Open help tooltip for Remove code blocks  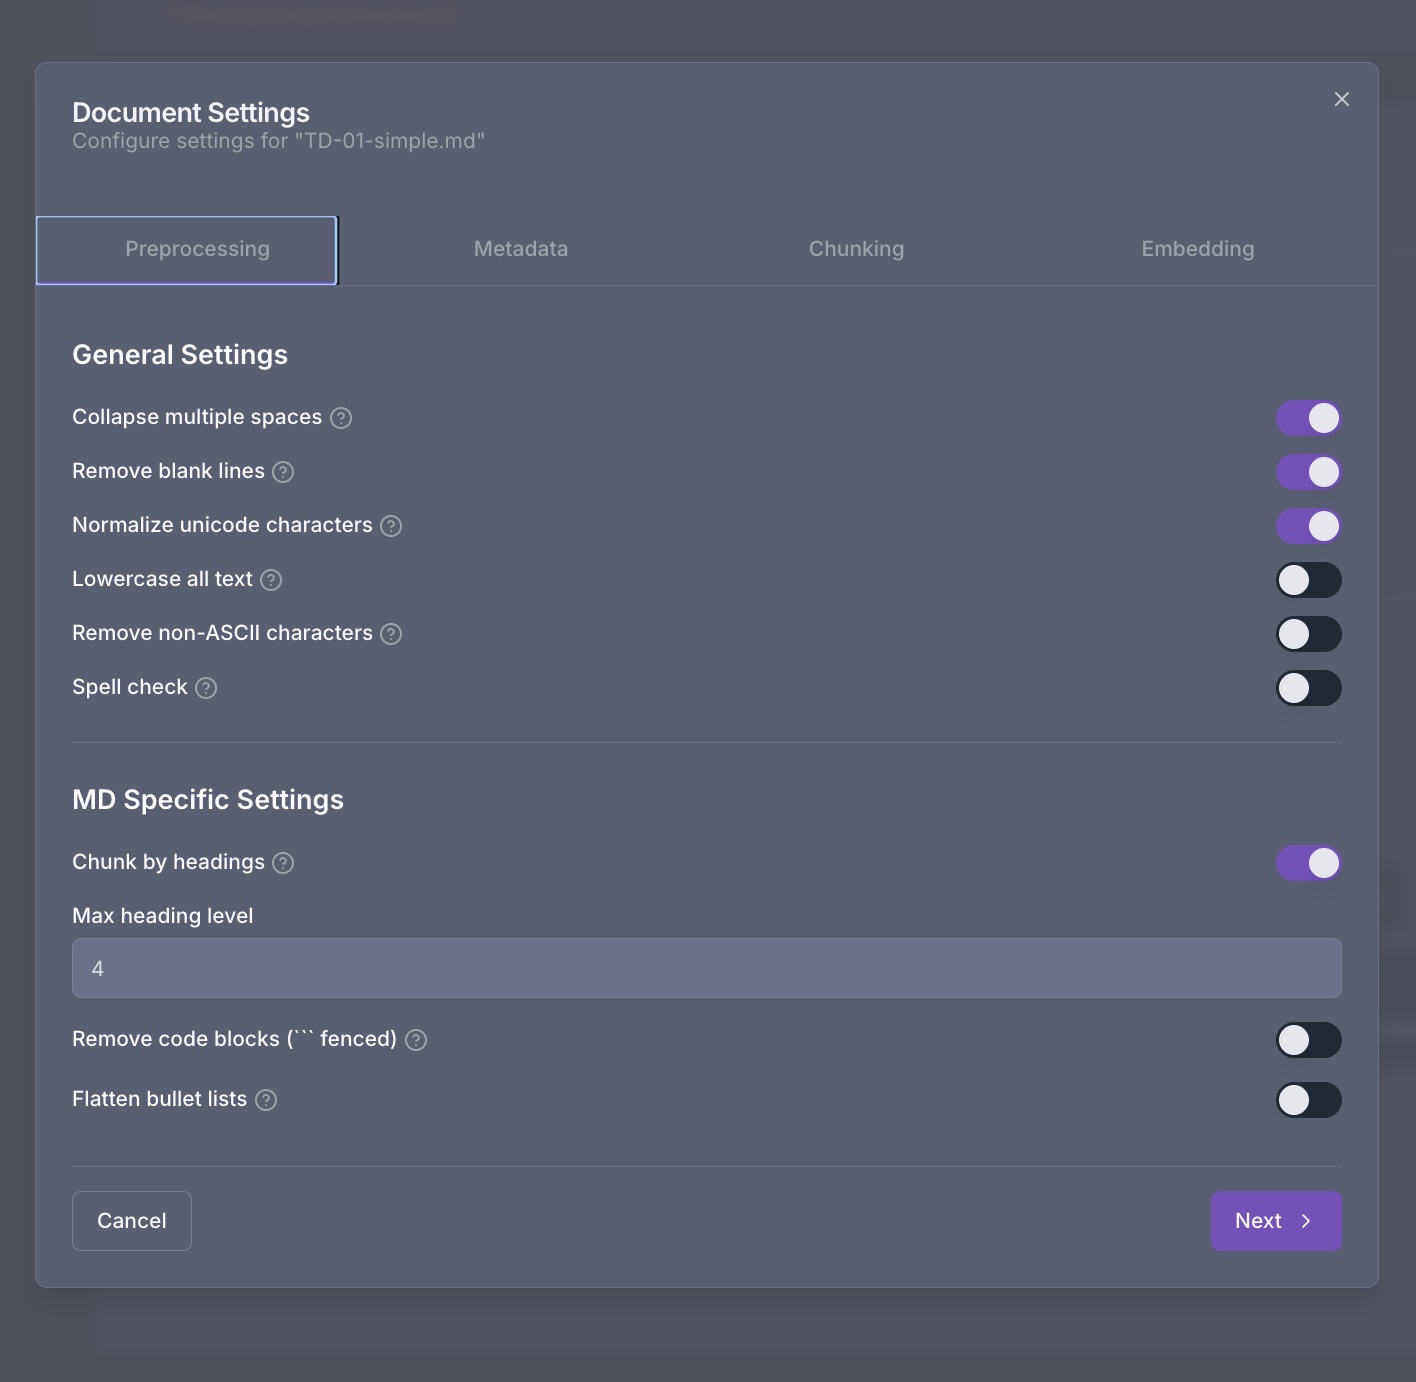tap(416, 1040)
